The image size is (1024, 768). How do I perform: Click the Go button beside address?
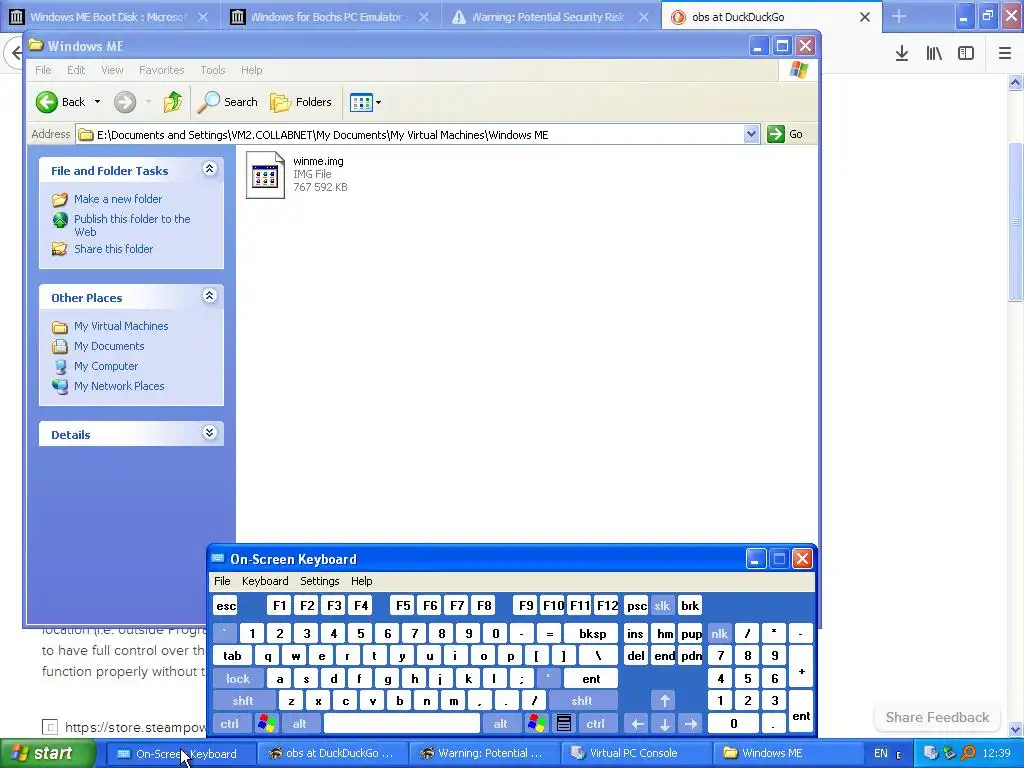pos(786,134)
